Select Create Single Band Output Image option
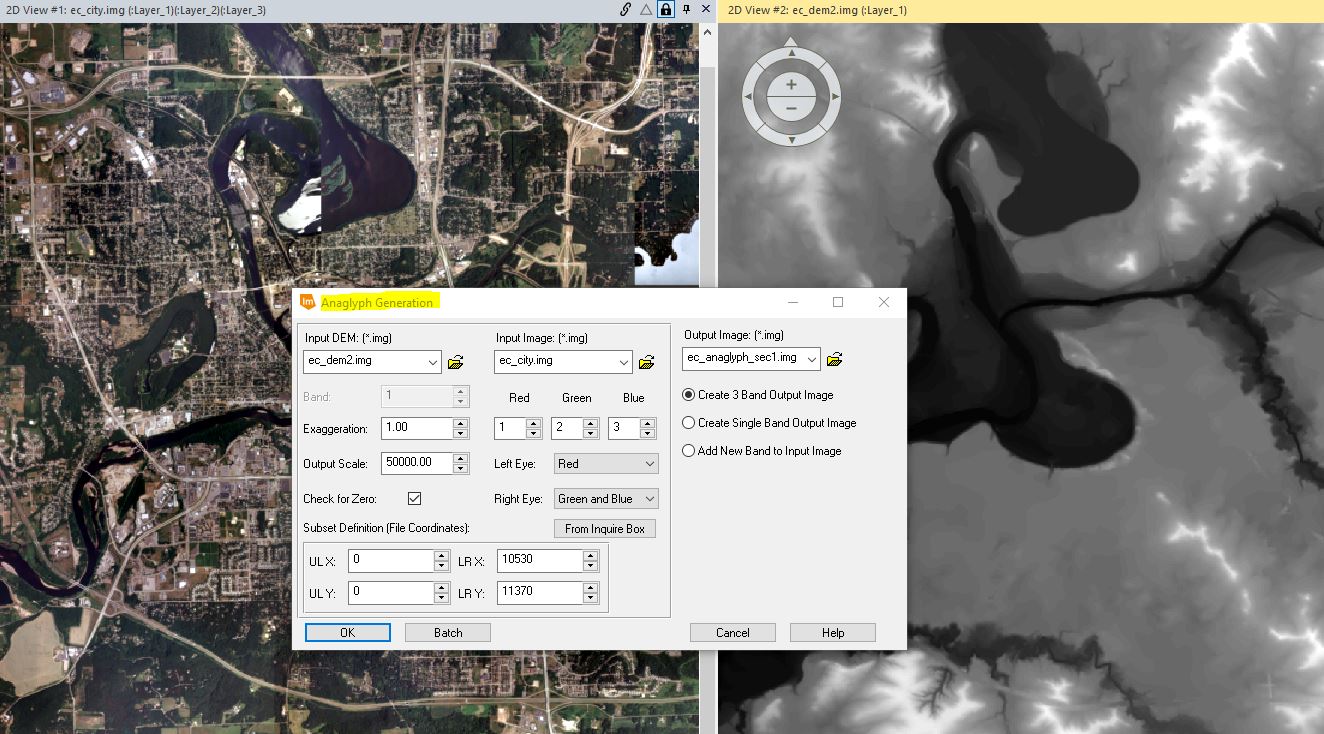 coord(689,423)
